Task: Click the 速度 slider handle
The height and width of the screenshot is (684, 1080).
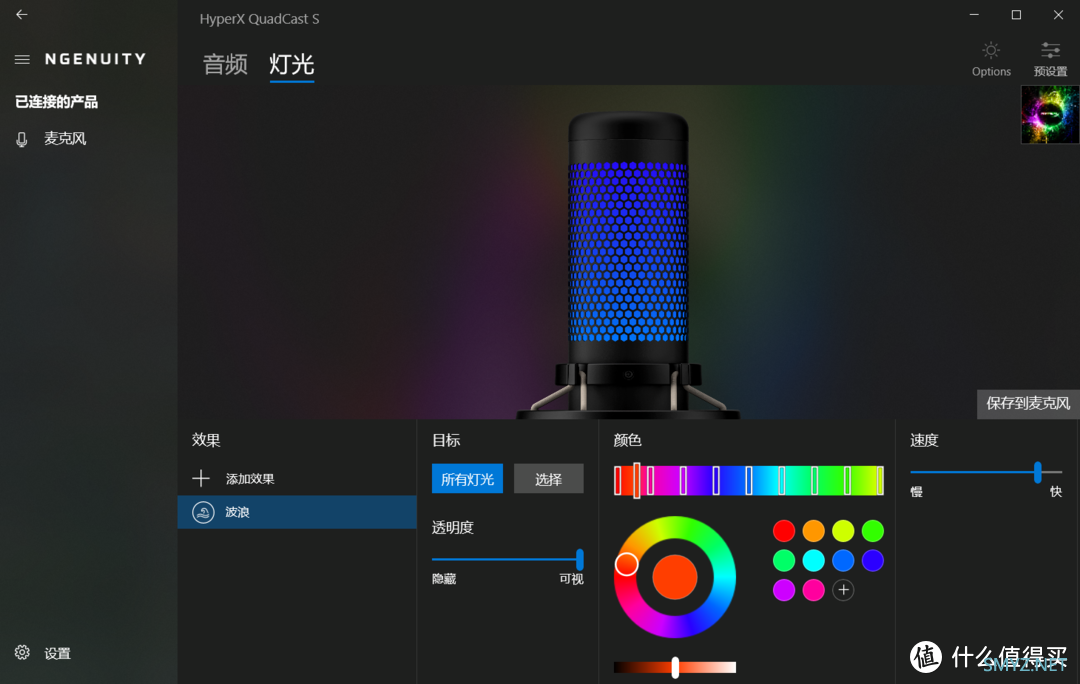Action: point(1038,473)
